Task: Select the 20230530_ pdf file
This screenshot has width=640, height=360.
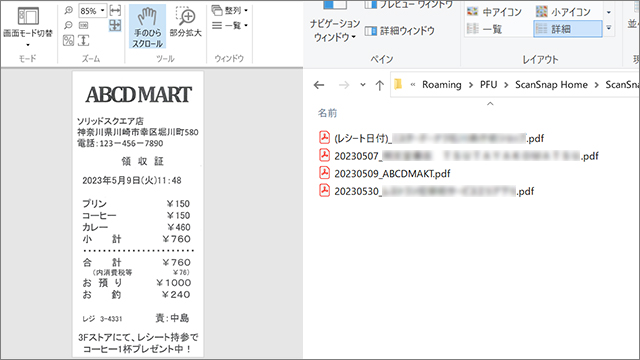Action: (426, 191)
